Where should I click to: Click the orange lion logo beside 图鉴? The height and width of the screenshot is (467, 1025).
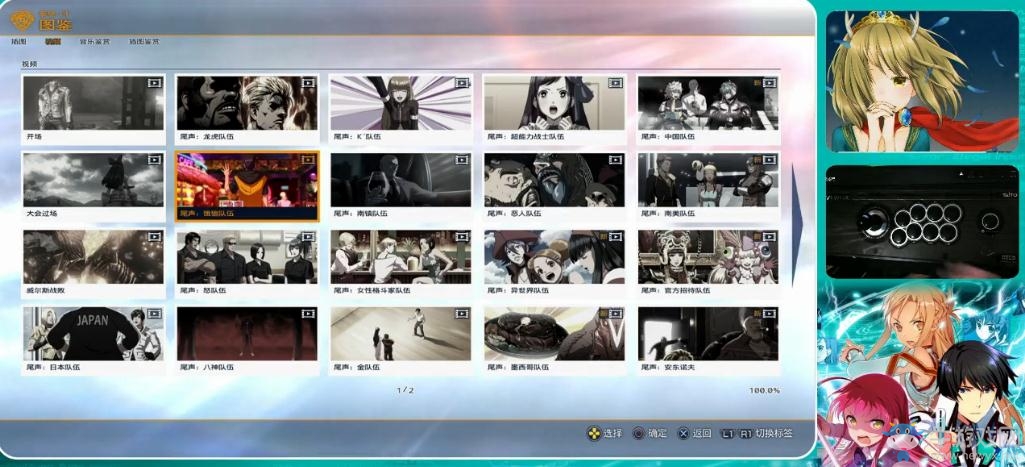[22, 20]
